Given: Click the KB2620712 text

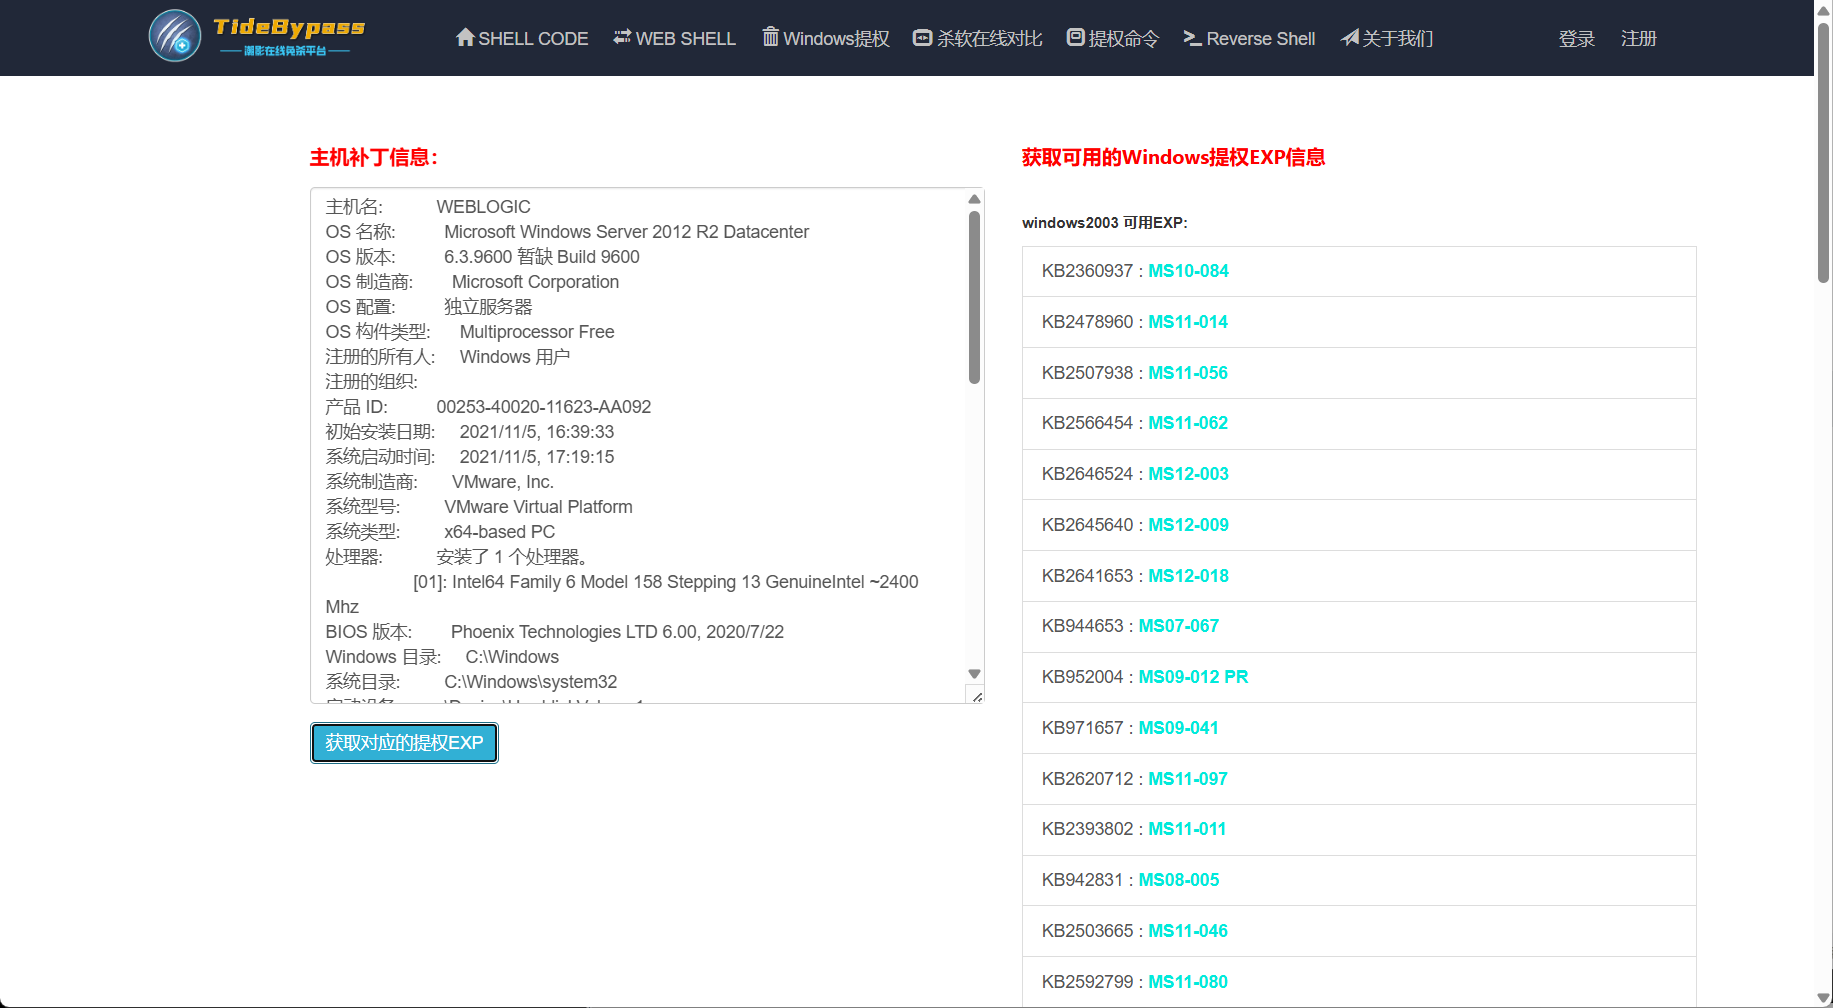Looking at the screenshot, I should [1087, 779].
